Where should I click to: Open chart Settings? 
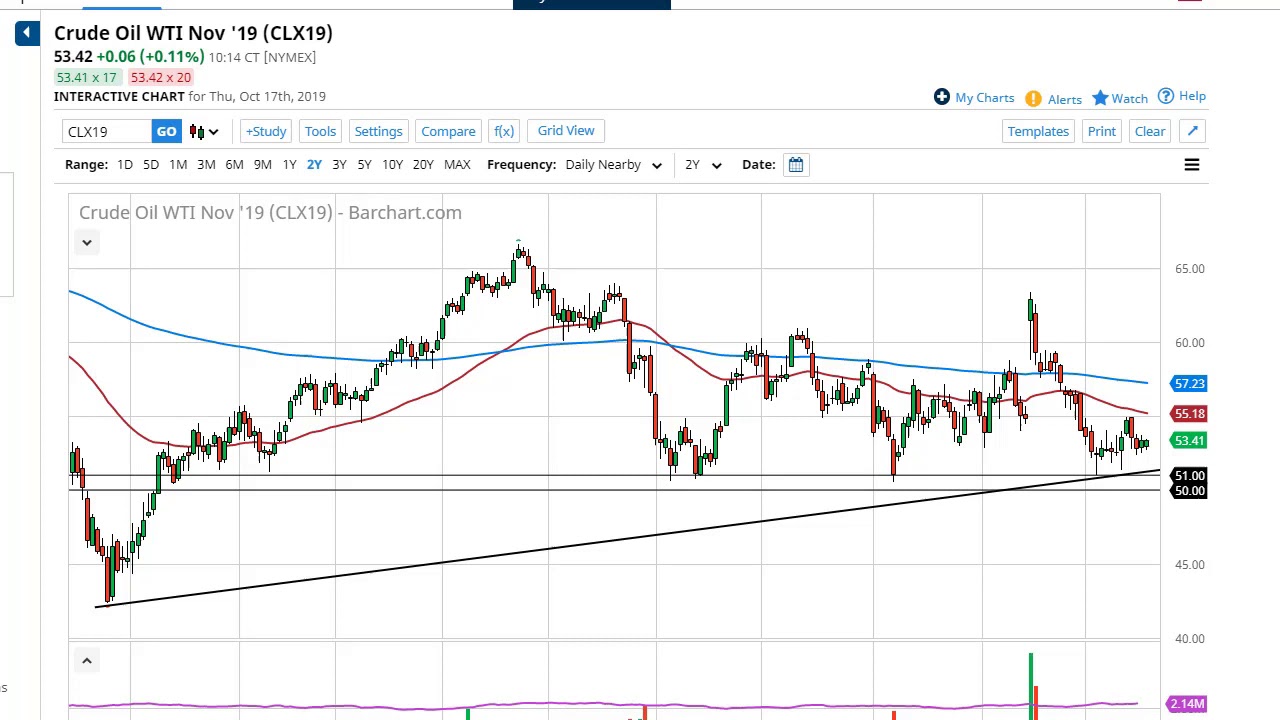point(378,131)
